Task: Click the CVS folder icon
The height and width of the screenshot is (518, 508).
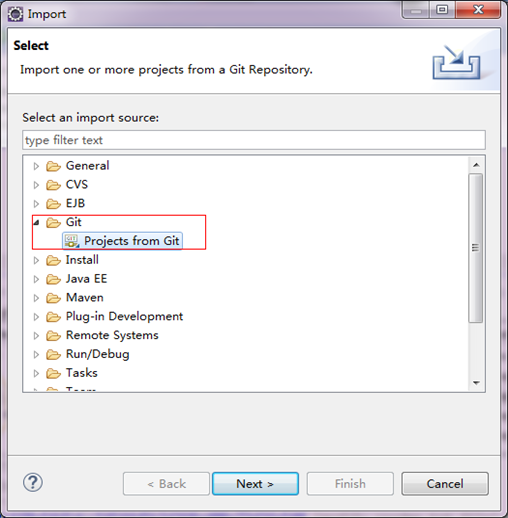Action: click(53, 185)
